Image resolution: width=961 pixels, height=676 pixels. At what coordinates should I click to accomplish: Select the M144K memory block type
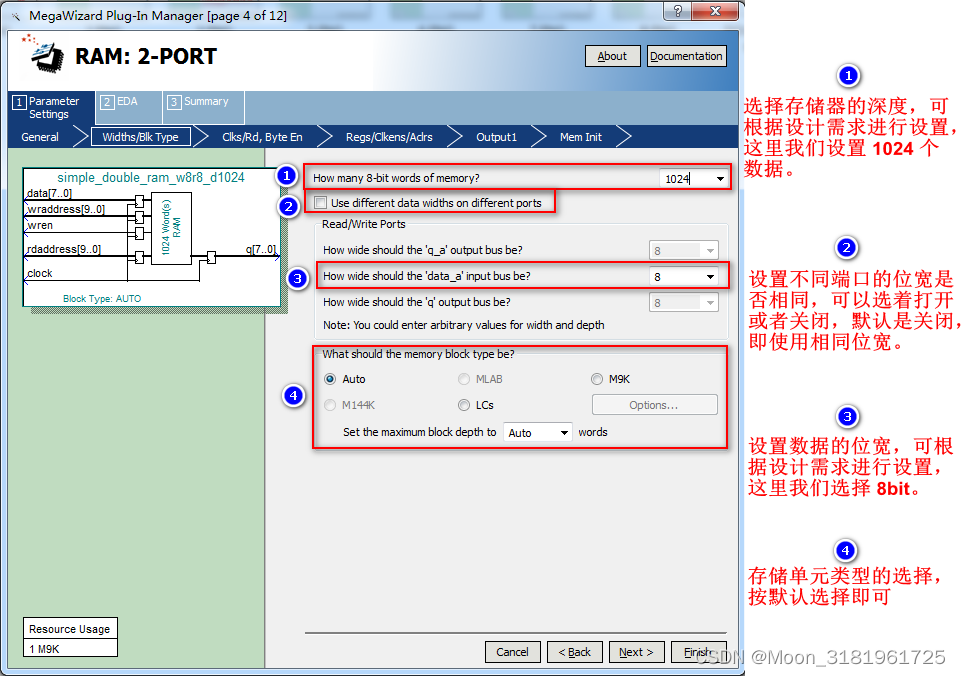[330, 404]
